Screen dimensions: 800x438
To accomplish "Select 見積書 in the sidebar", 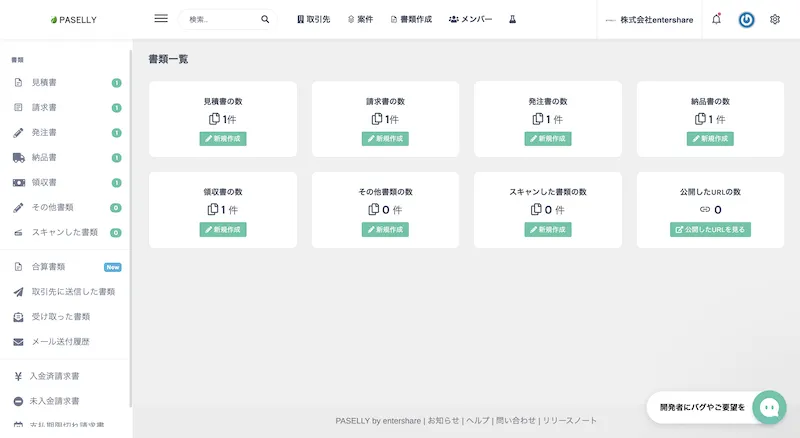I will (44, 83).
